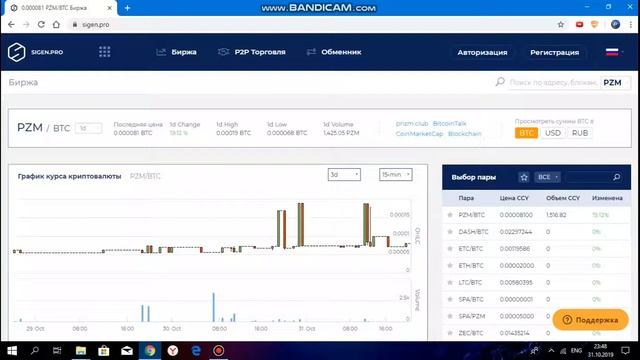Open the 15-min interval dropdown
Viewport: 640px width, 360px height.
click(396, 175)
